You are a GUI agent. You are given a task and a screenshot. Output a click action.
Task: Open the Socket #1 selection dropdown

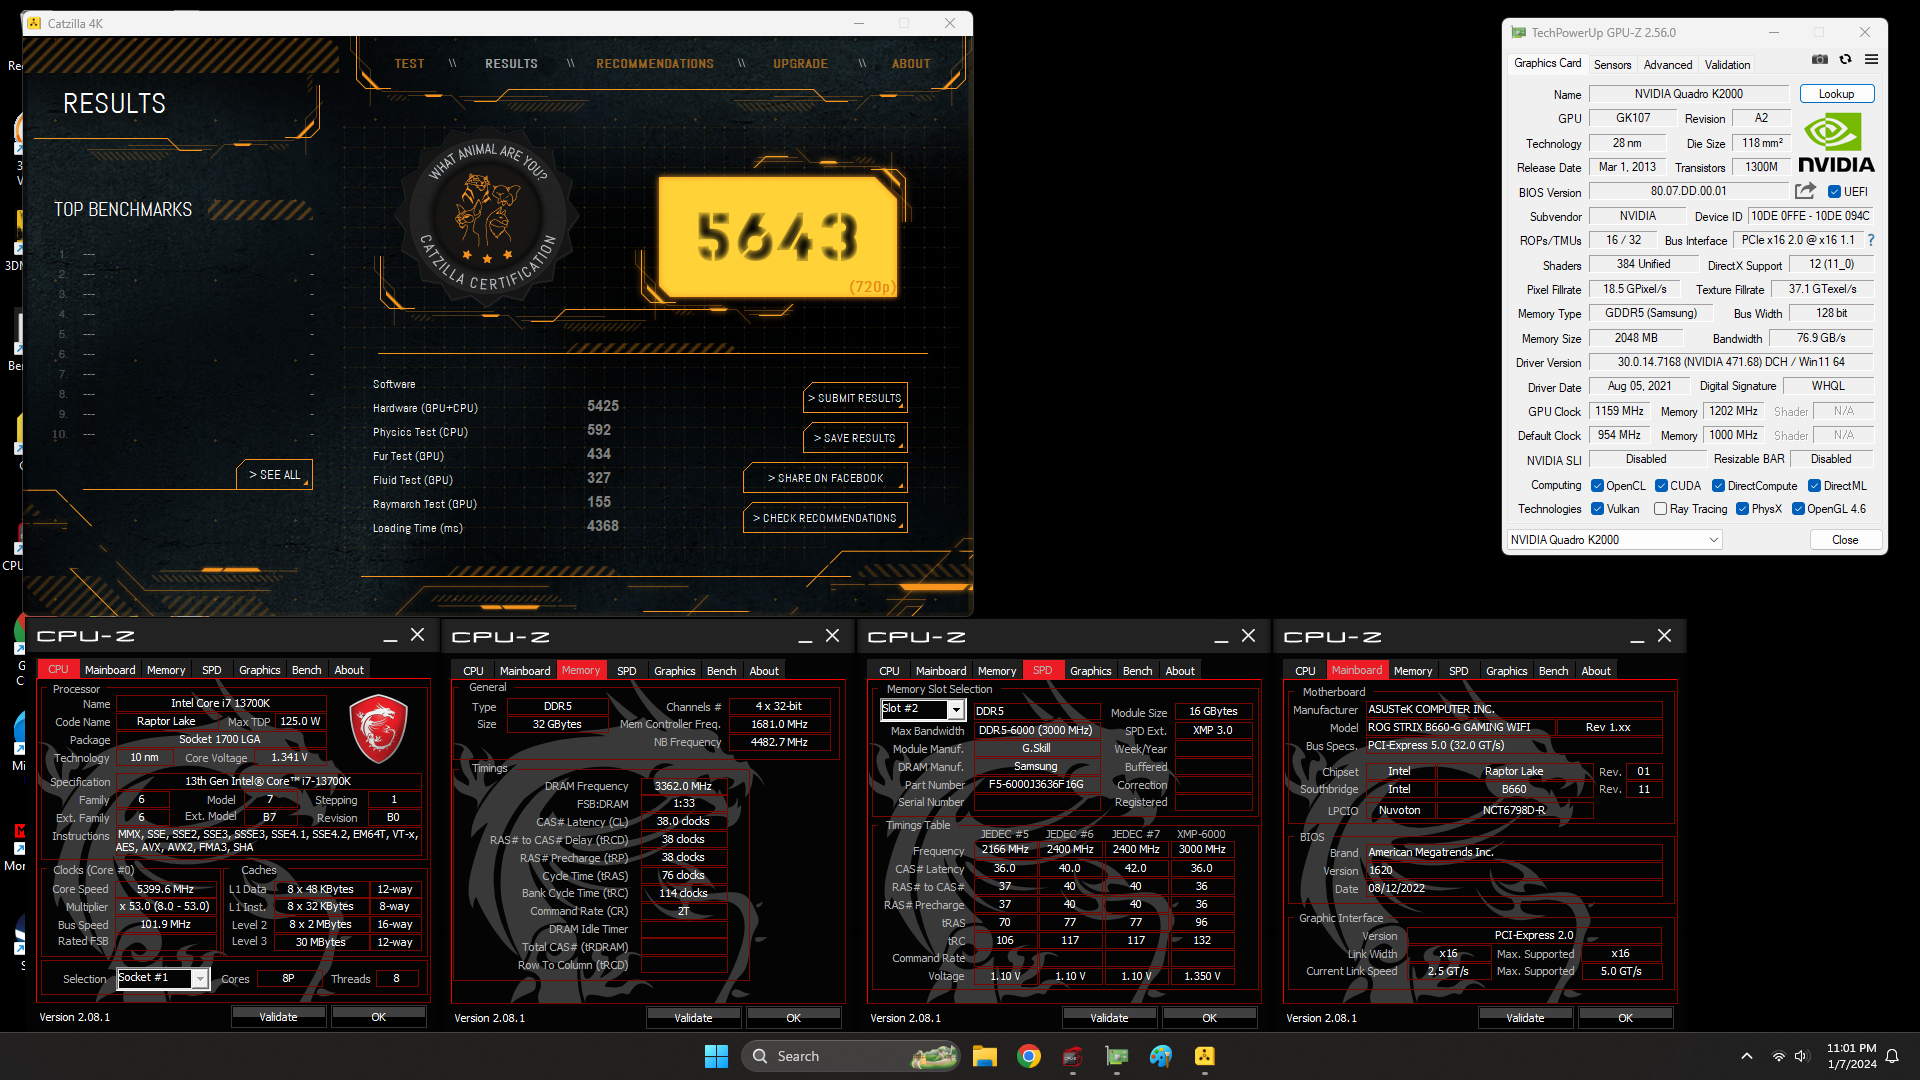(x=163, y=978)
